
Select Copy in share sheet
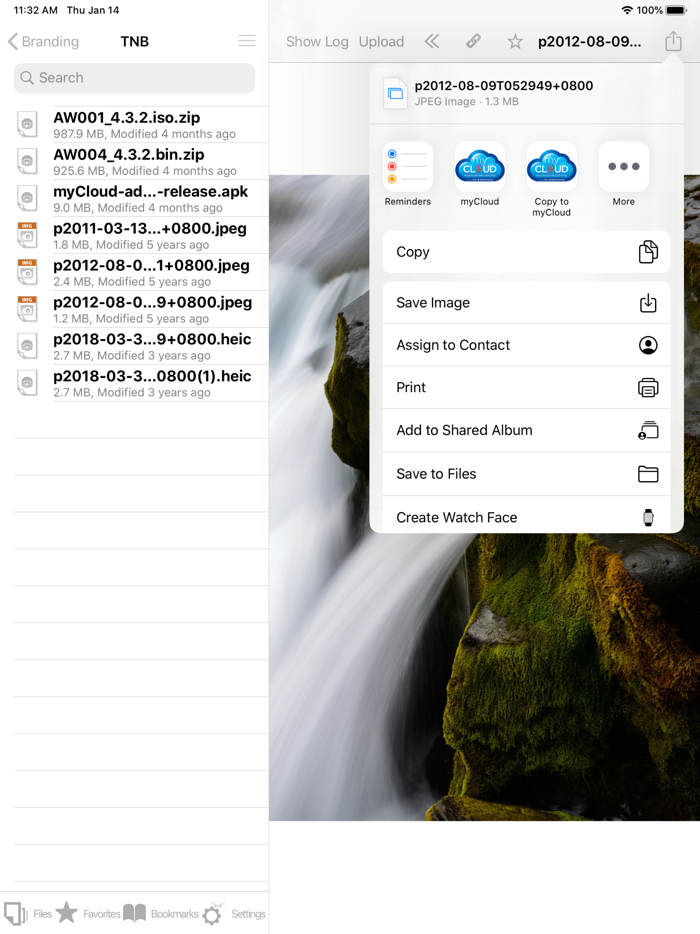[x=527, y=252]
